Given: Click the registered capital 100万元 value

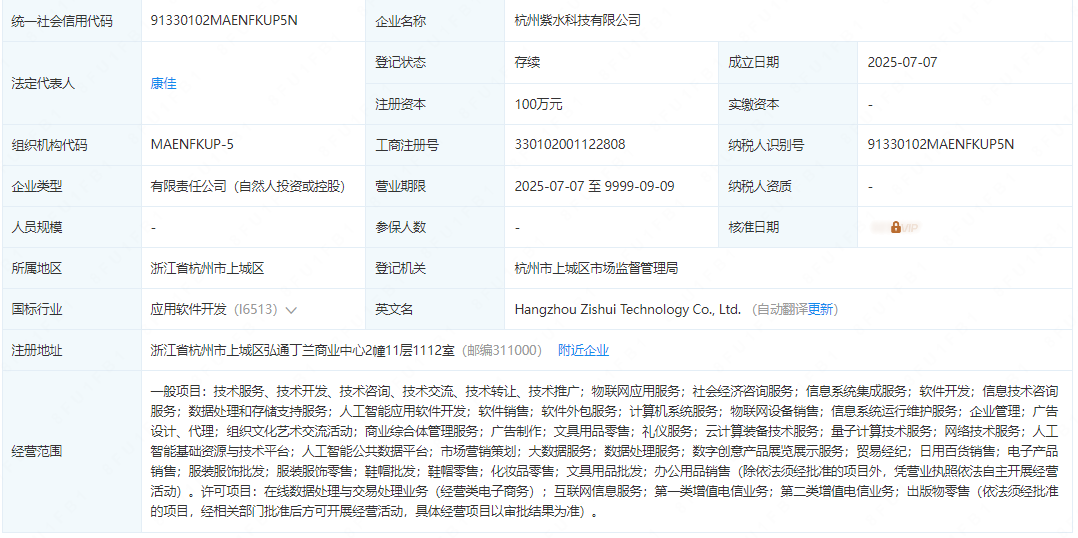Looking at the screenshot, I should (538, 104).
